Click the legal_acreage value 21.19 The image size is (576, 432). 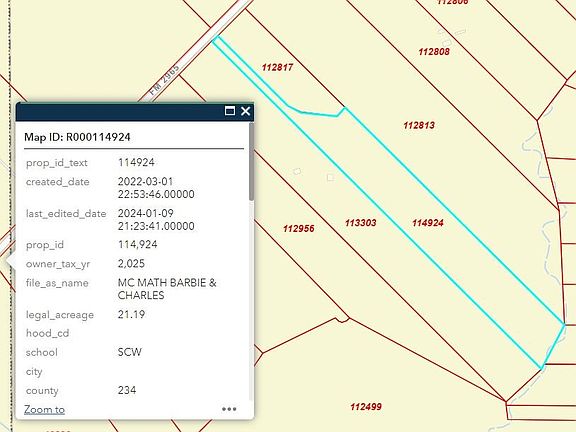(131, 314)
